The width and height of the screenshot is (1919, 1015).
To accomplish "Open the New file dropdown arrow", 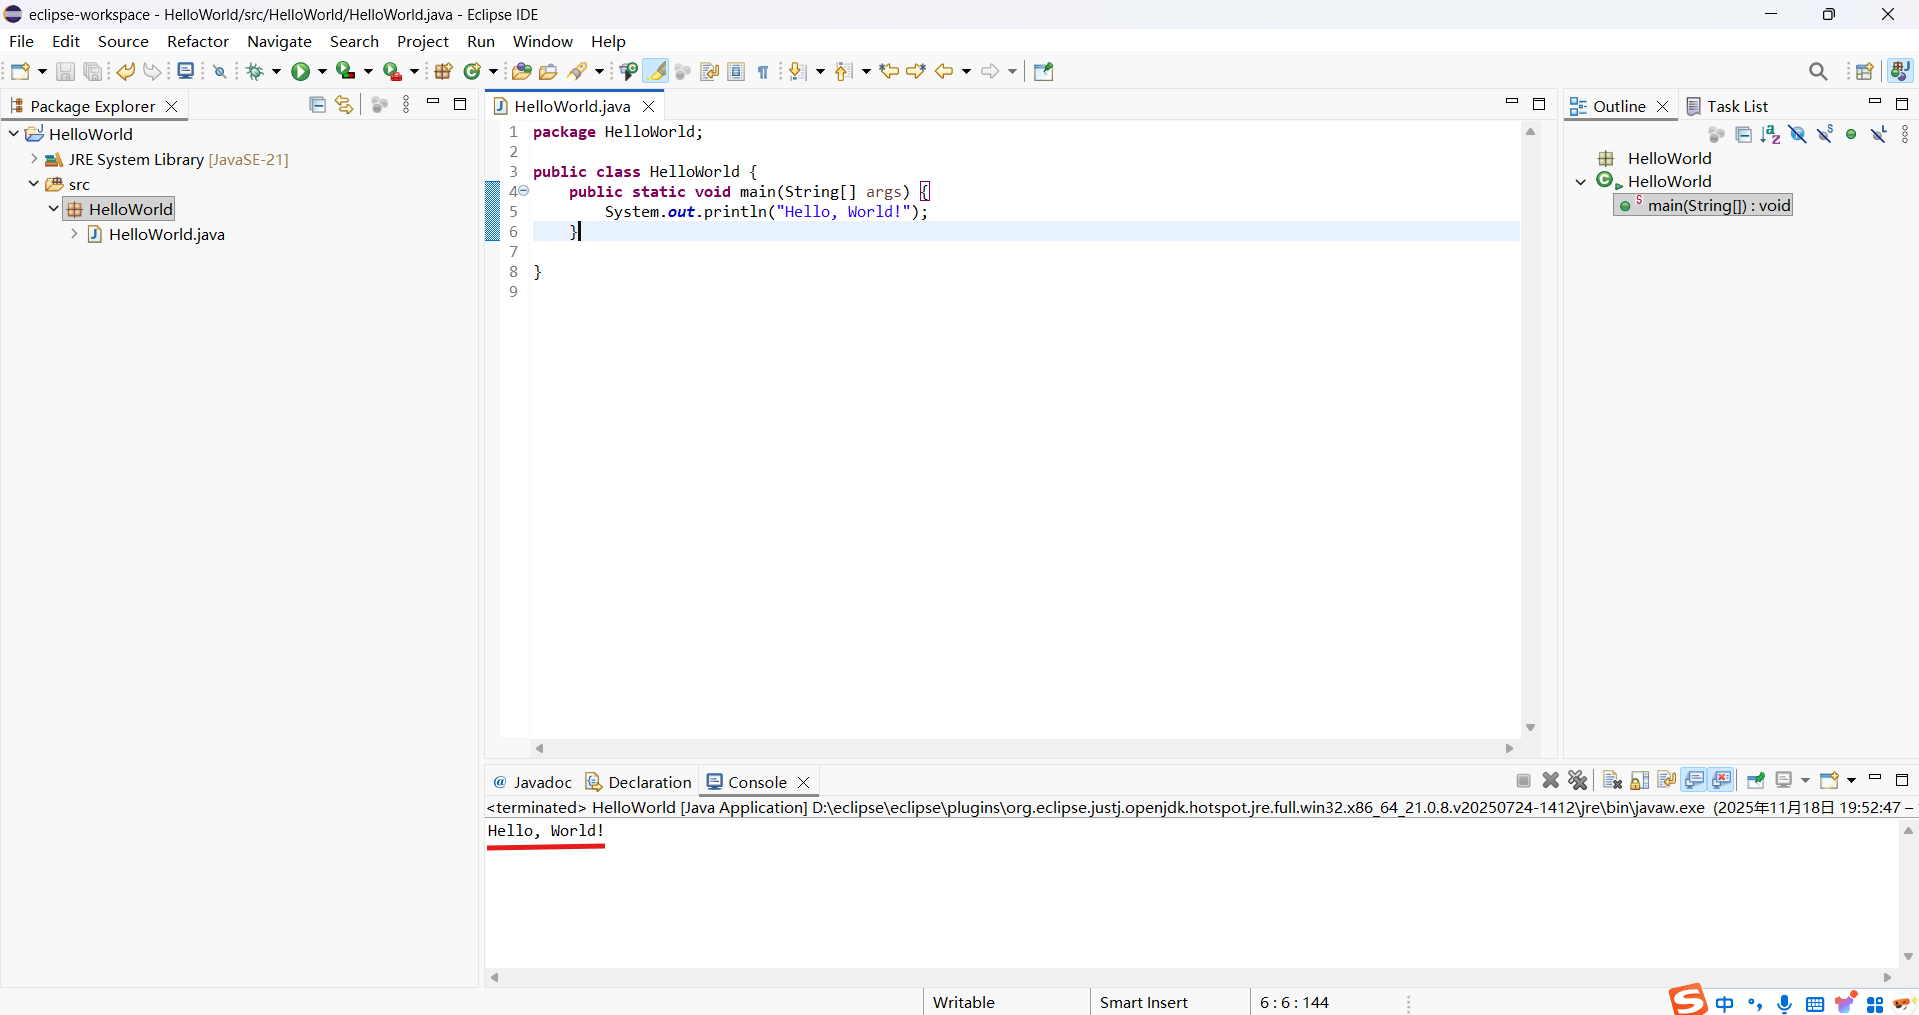I will click(42, 71).
